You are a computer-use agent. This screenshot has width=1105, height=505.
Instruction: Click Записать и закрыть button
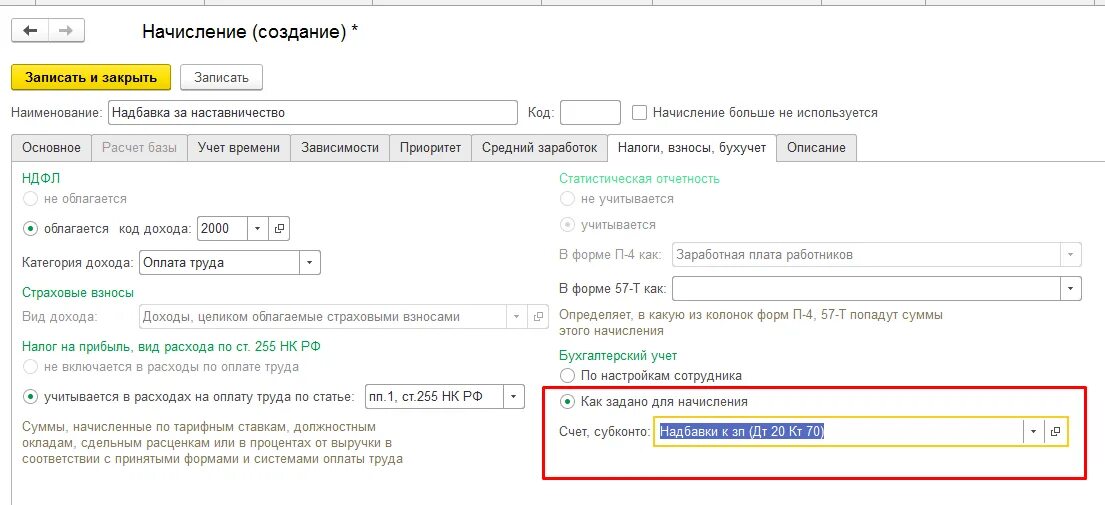[91, 77]
